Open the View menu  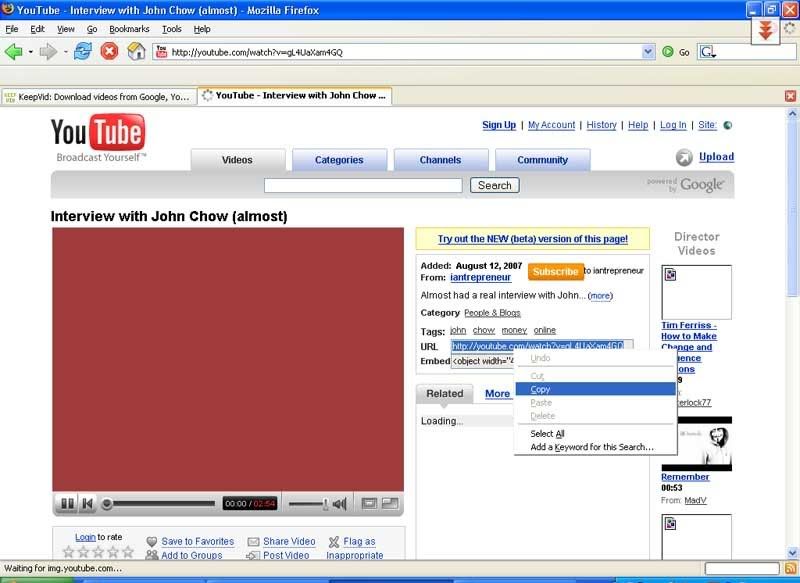(x=66, y=29)
